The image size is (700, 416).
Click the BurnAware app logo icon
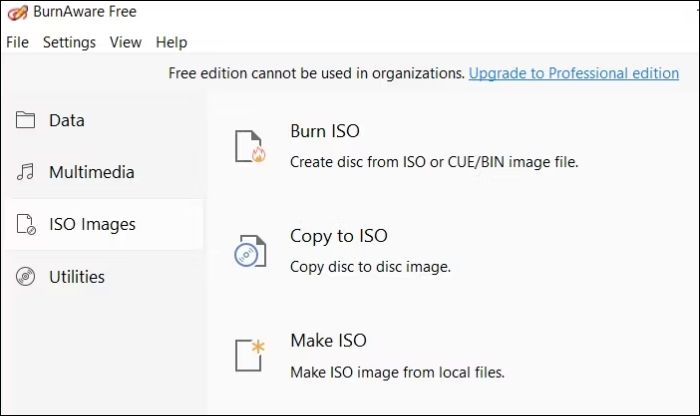(x=16, y=12)
